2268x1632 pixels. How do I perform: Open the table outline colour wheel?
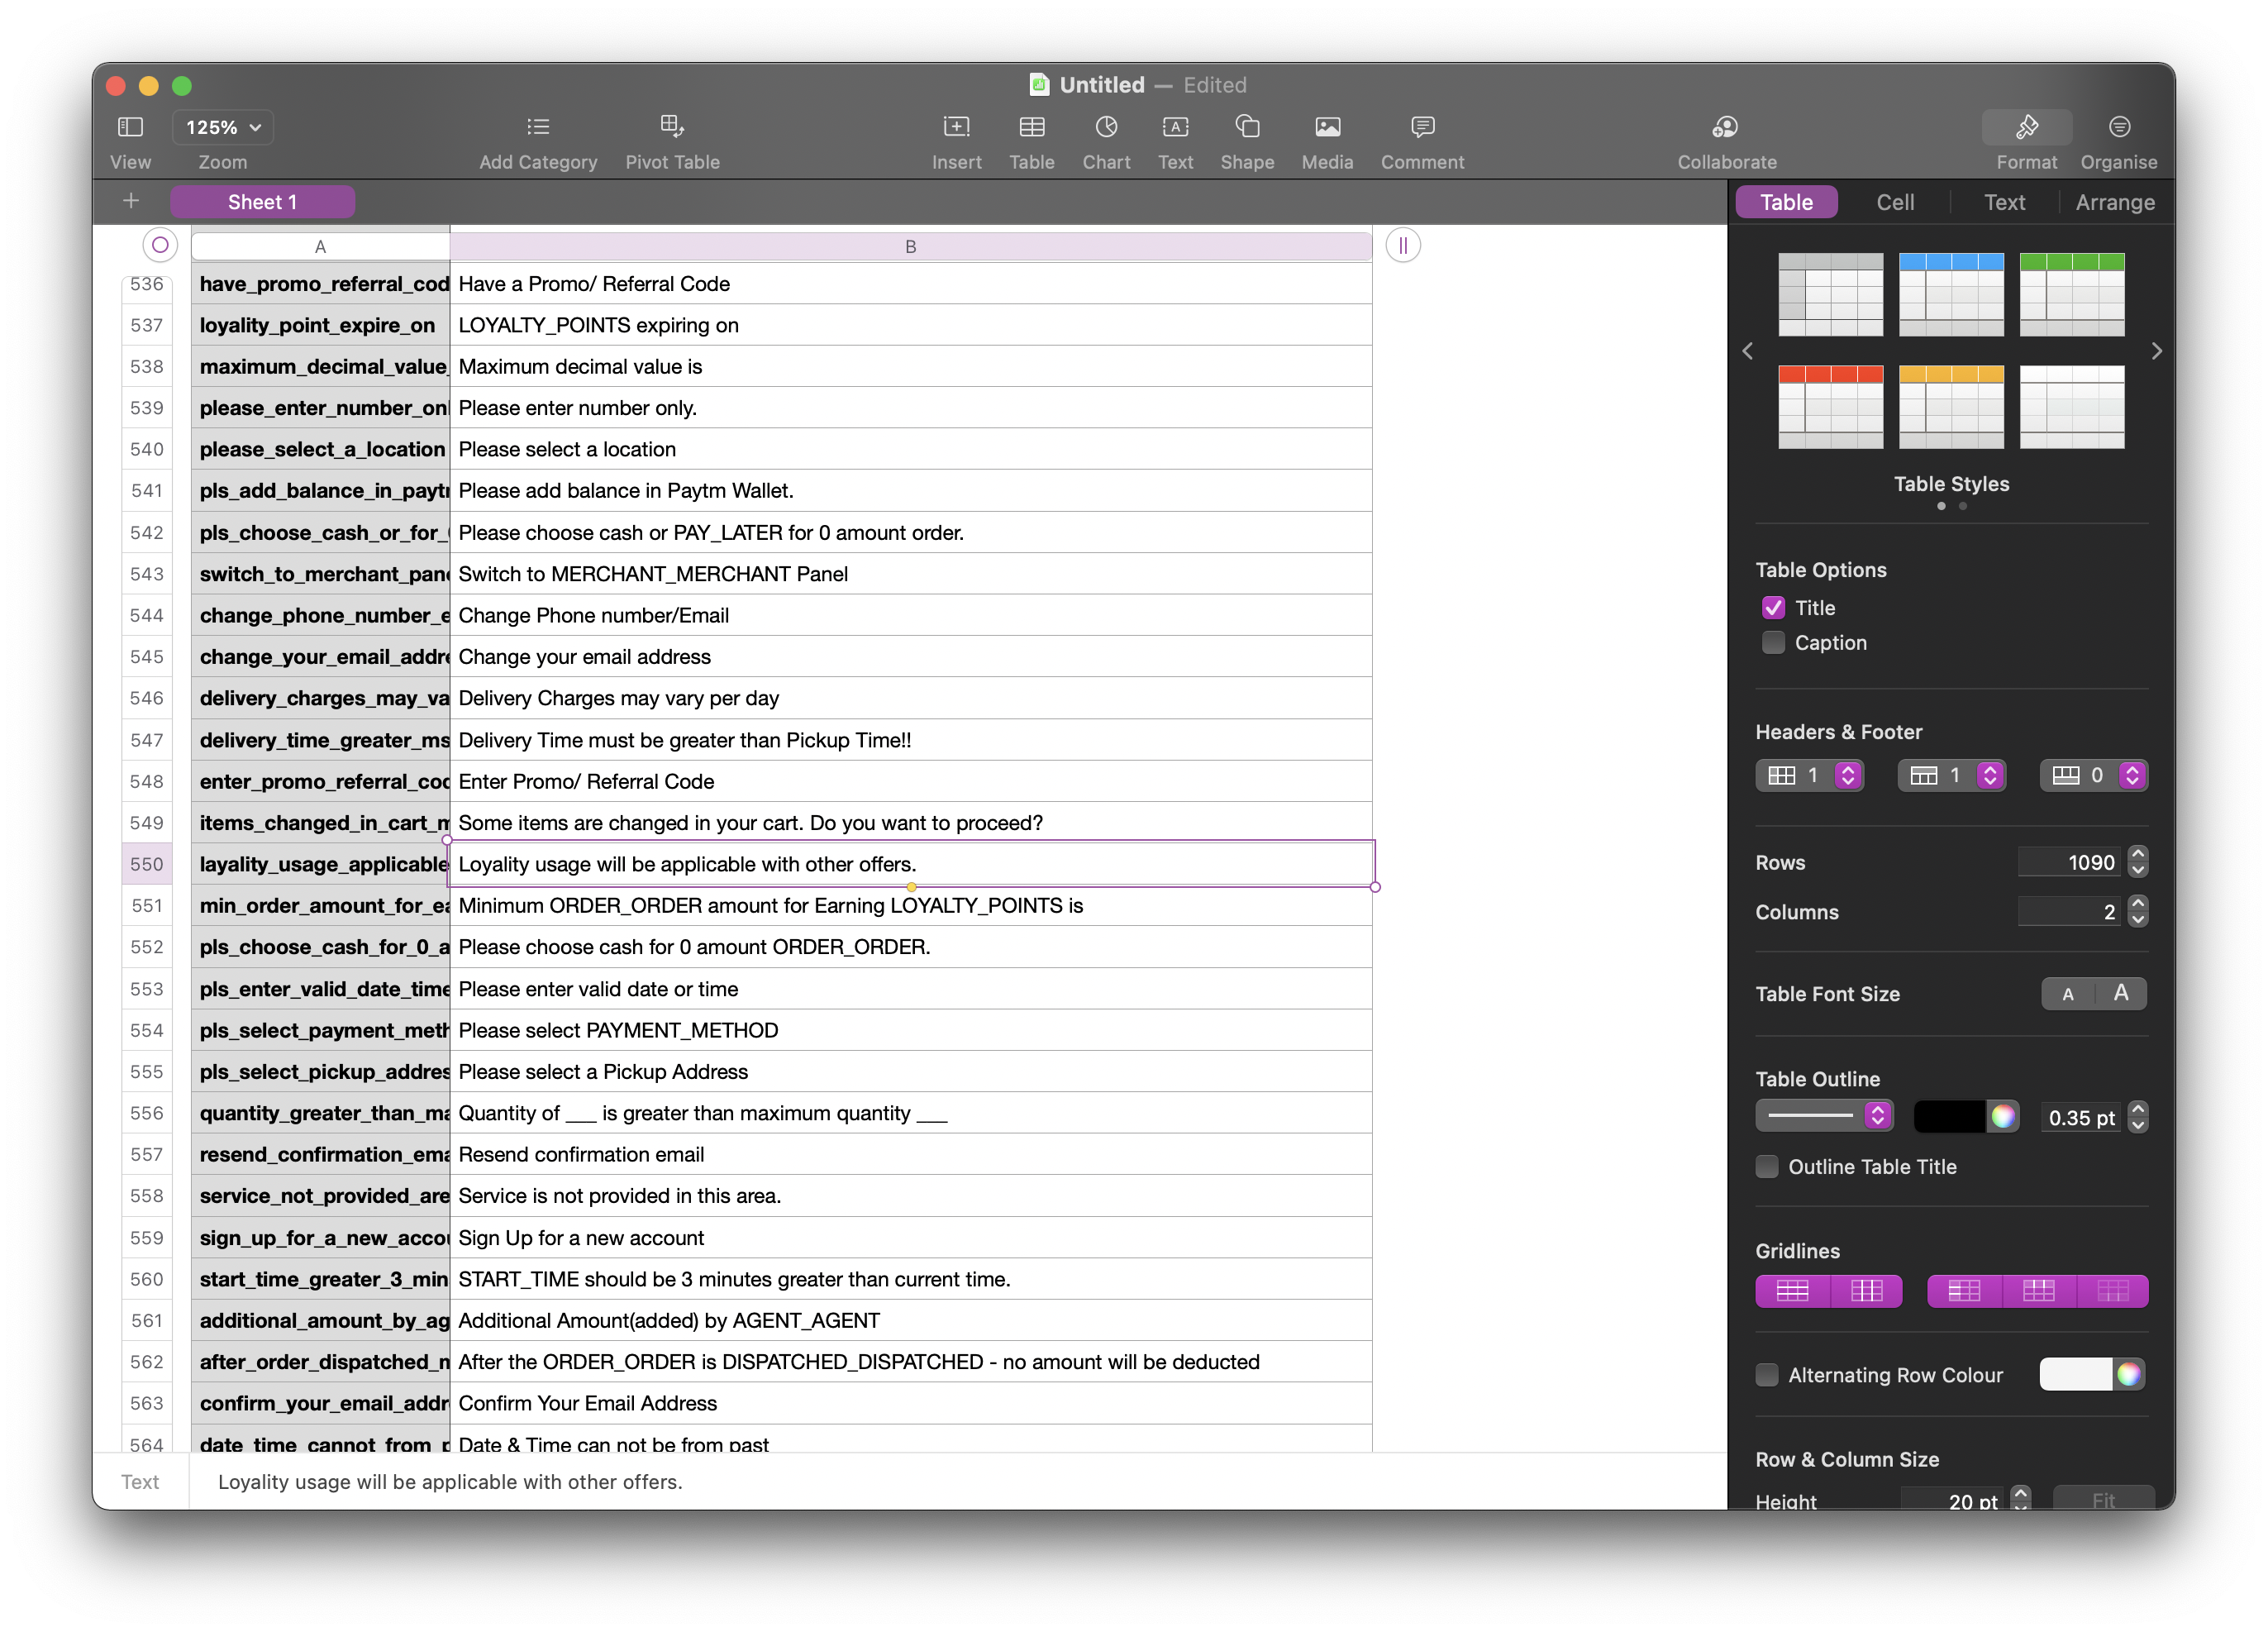click(x=2002, y=1117)
